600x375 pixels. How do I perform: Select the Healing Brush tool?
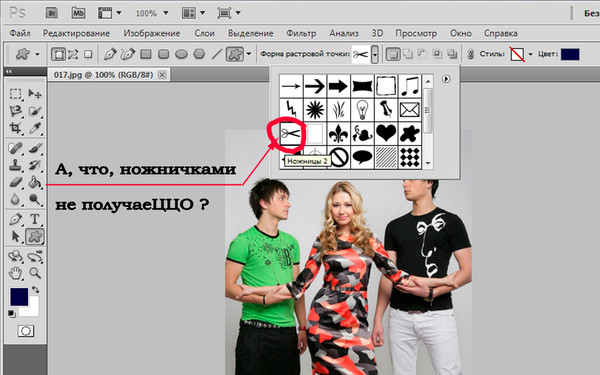15,148
